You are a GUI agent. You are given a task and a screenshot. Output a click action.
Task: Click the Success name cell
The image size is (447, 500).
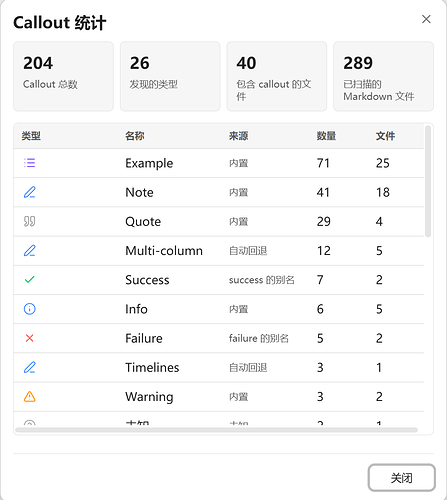(x=147, y=280)
